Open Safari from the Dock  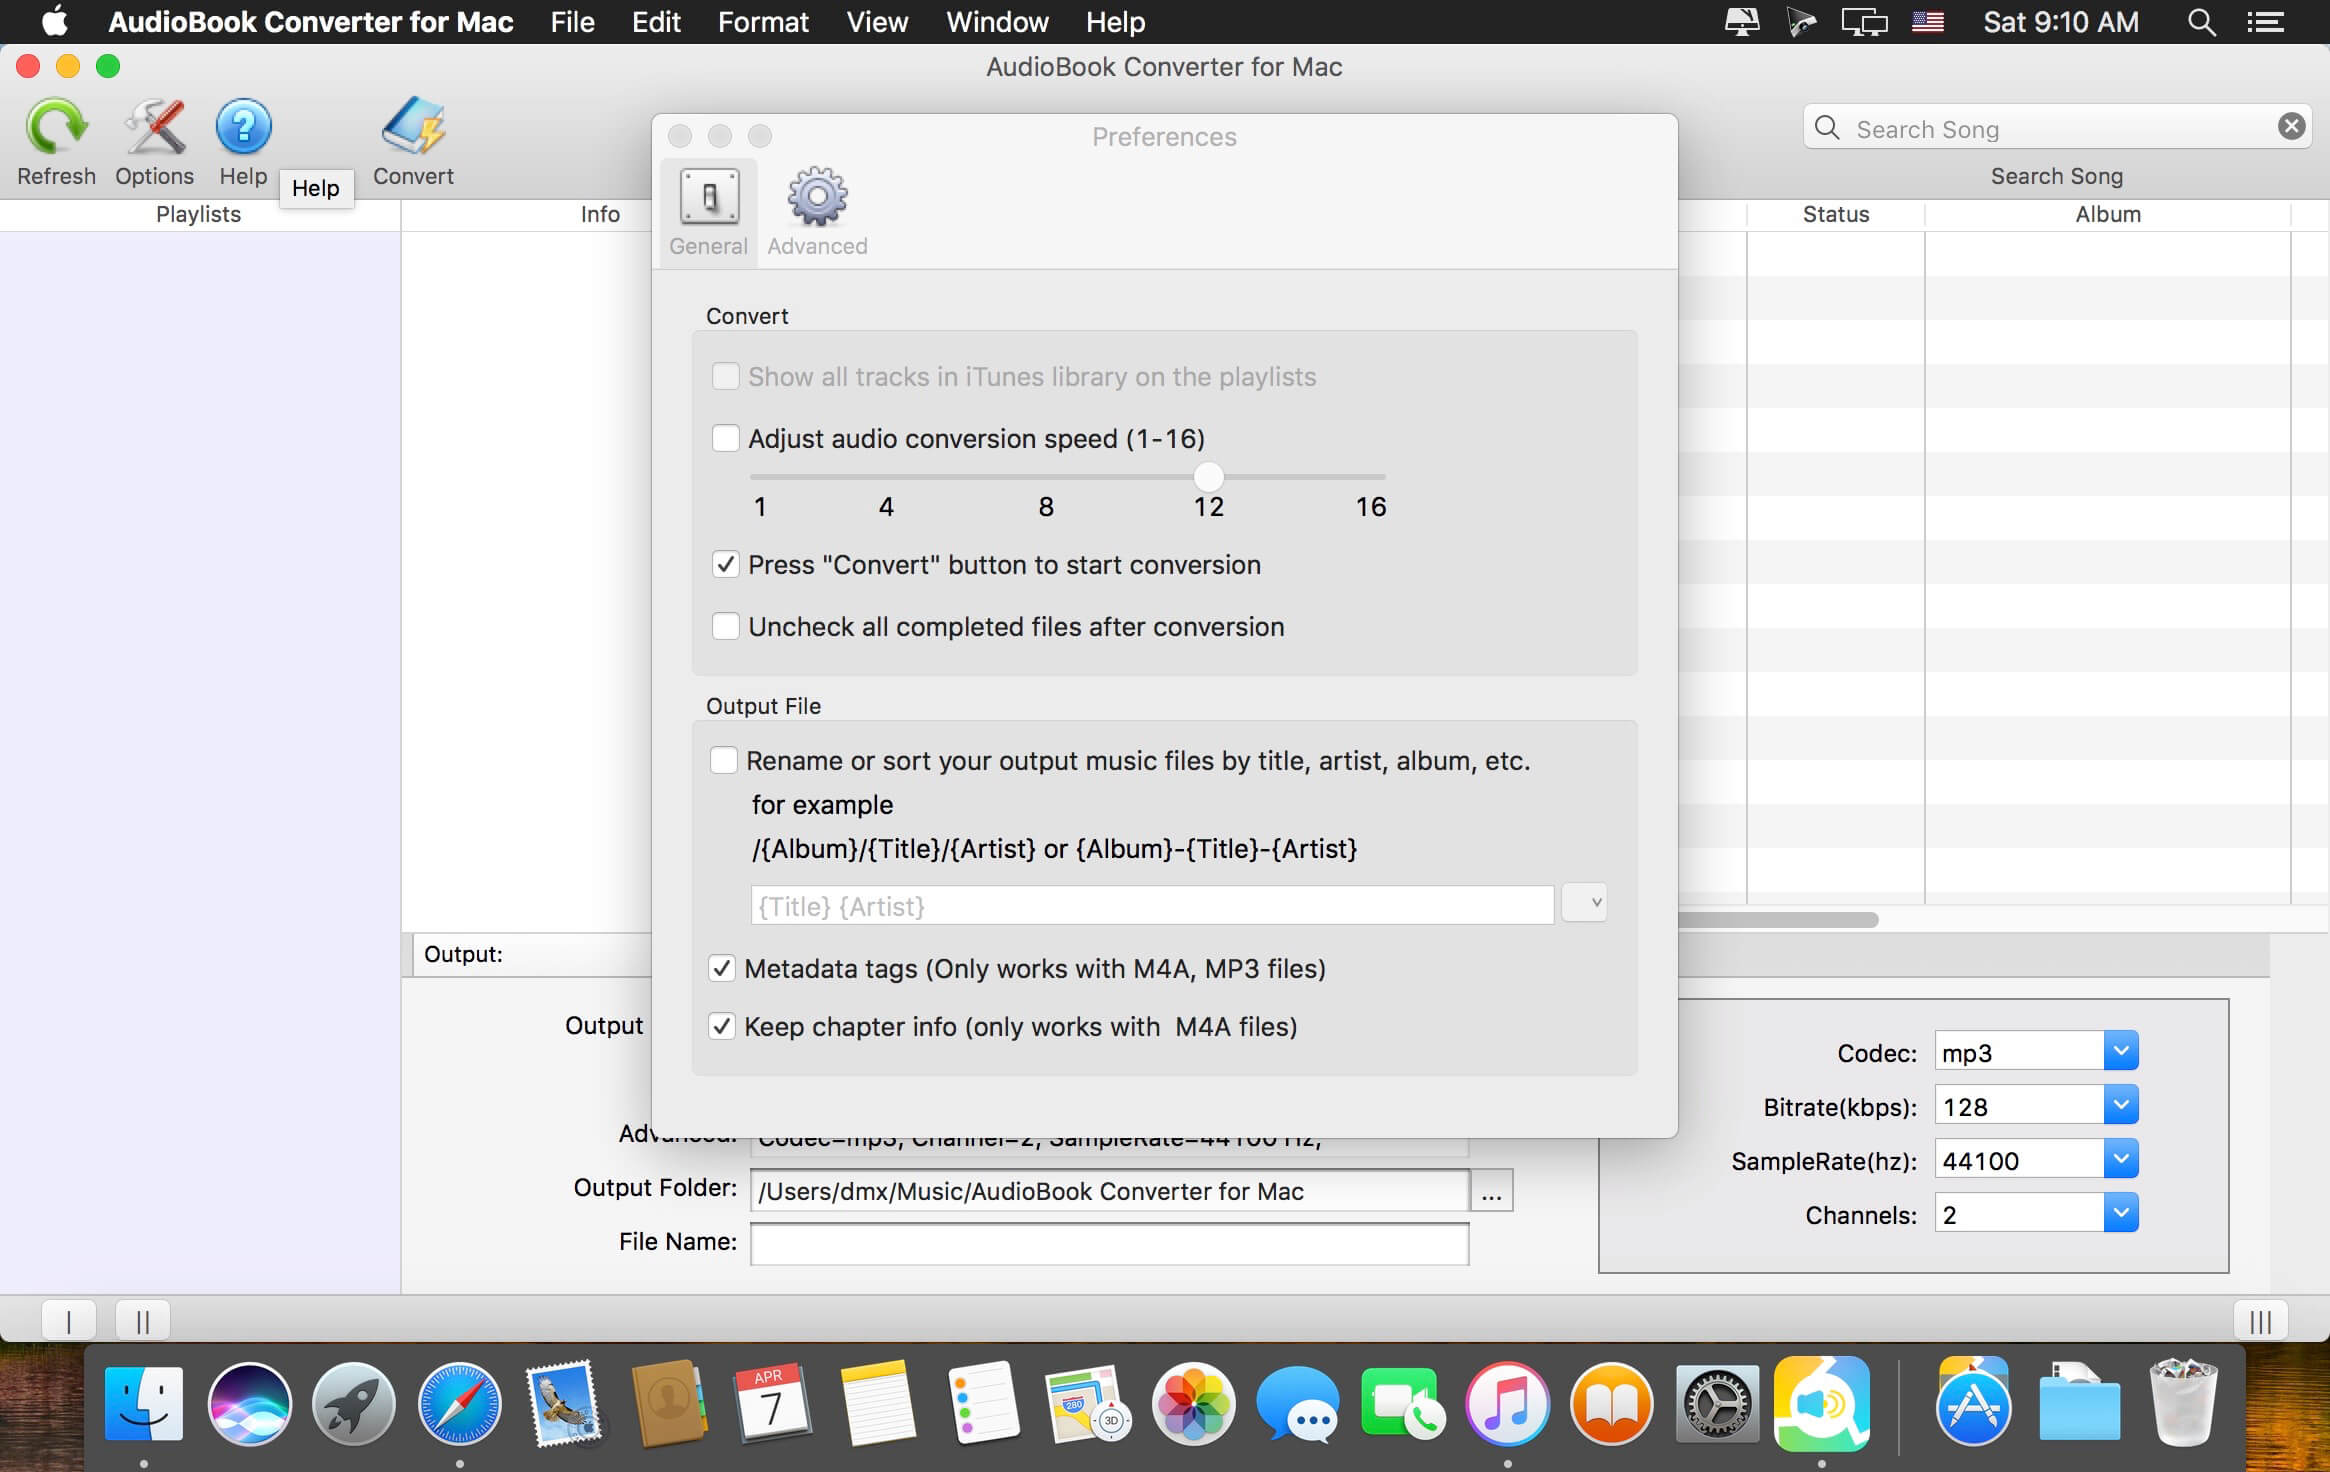click(x=459, y=1403)
